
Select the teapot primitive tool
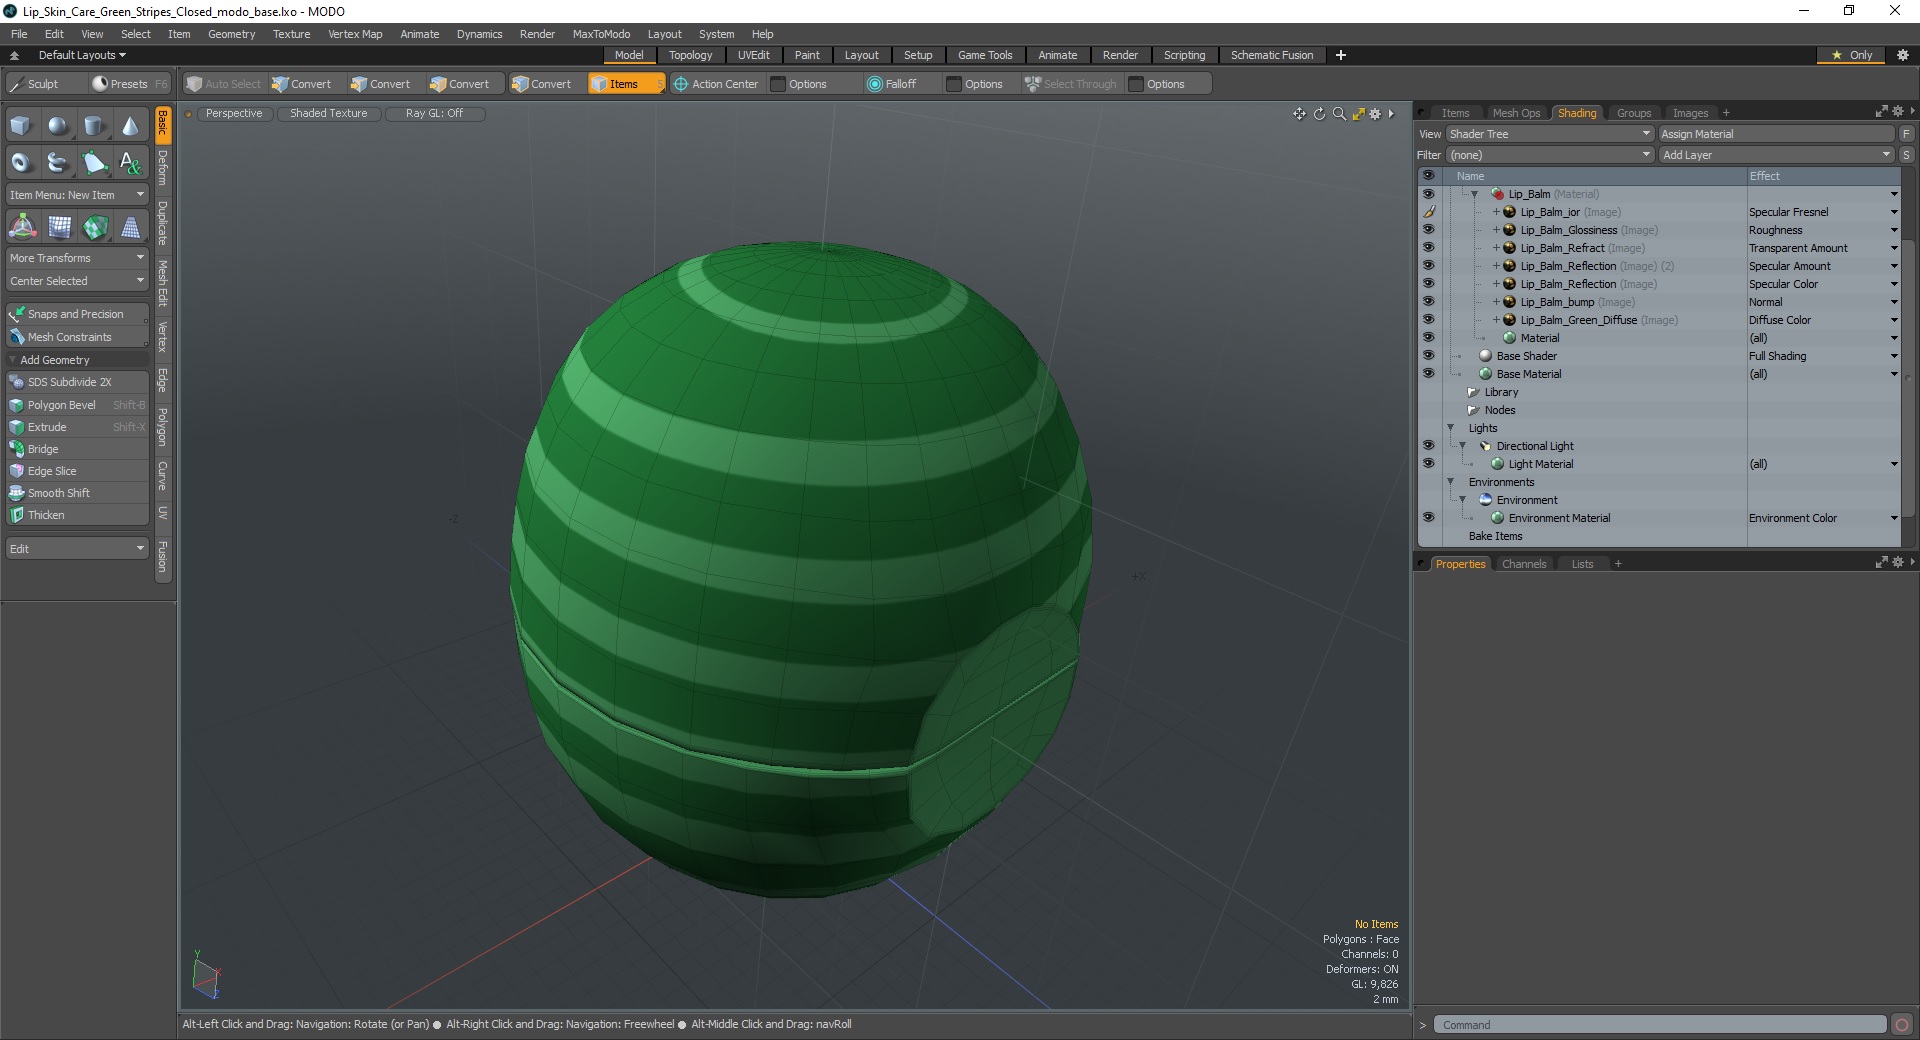(x=59, y=162)
